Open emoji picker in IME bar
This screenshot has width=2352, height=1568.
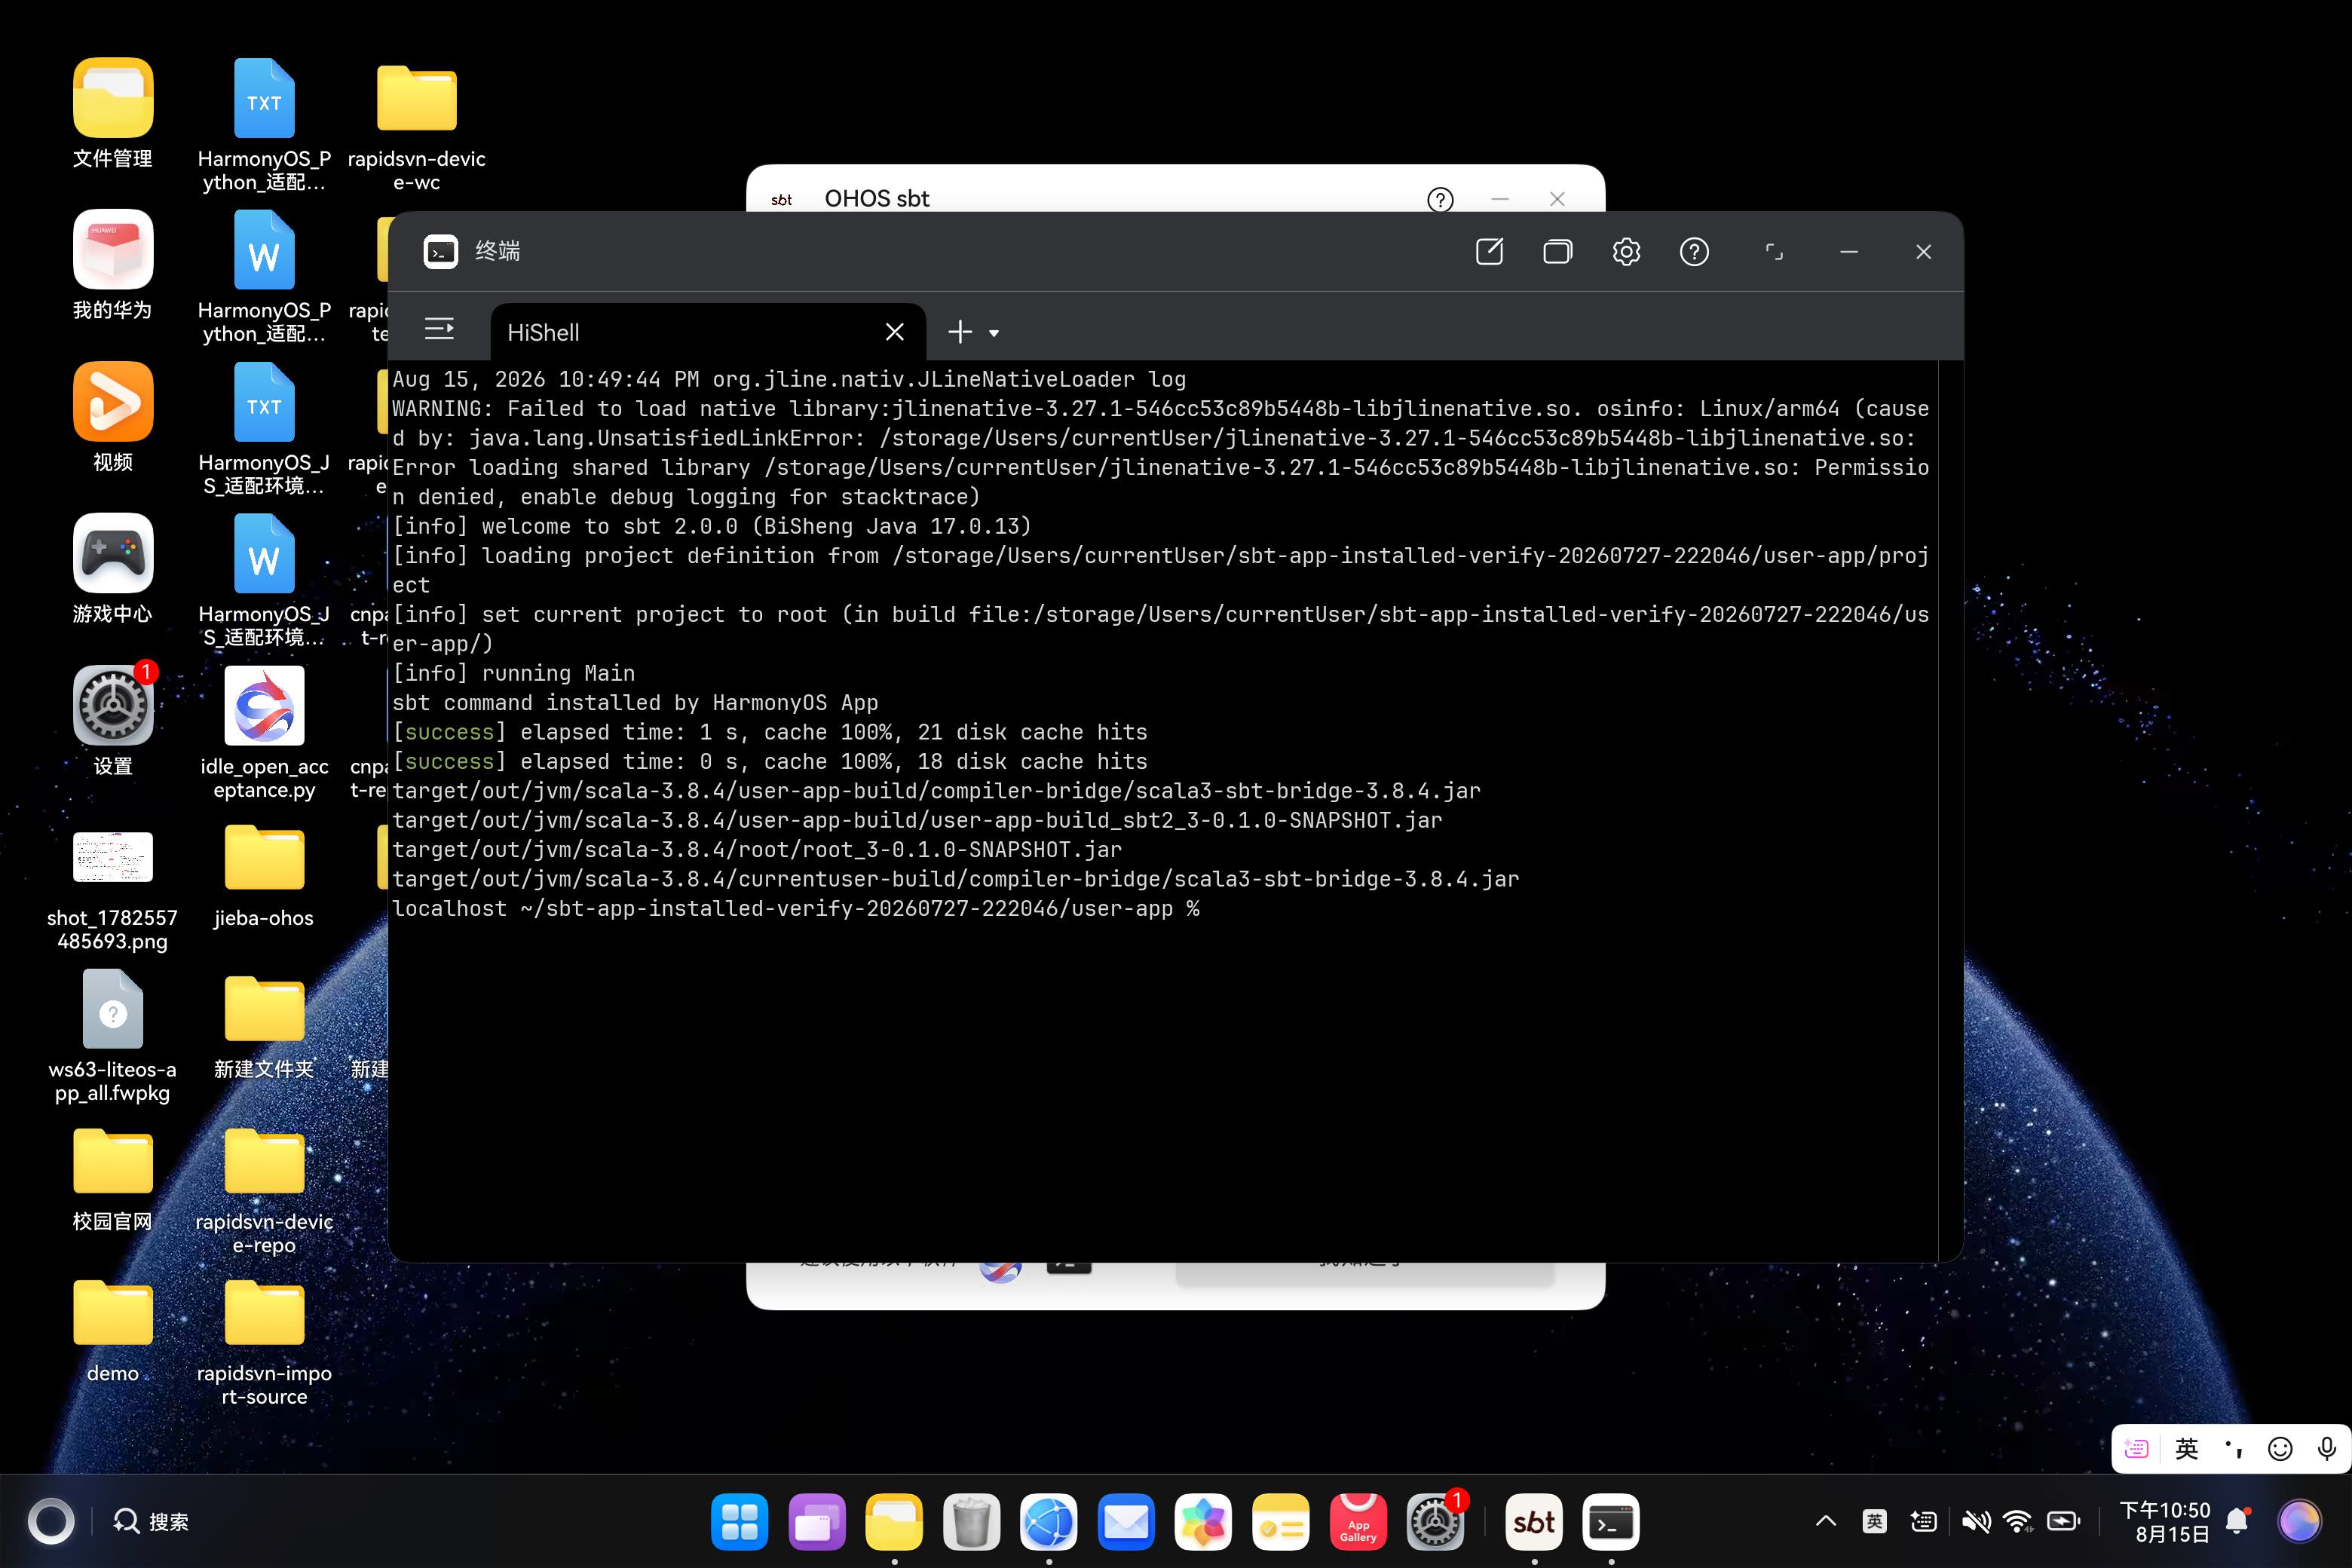coord(2280,1448)
